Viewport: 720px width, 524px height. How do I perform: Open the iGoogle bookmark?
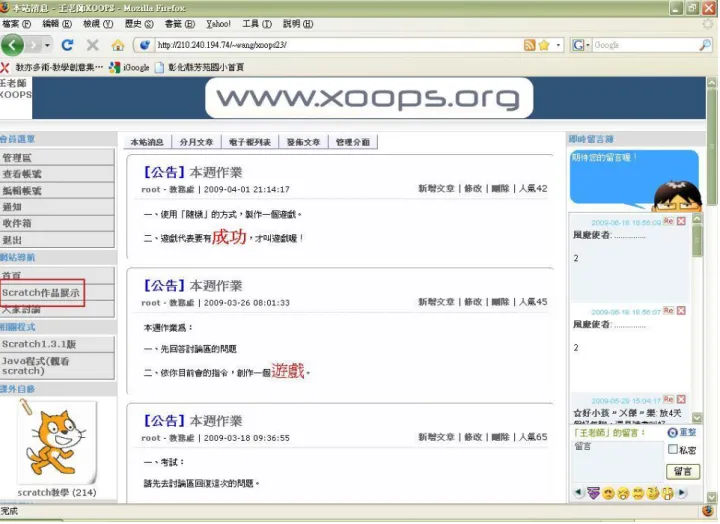(x=129, y=68)
